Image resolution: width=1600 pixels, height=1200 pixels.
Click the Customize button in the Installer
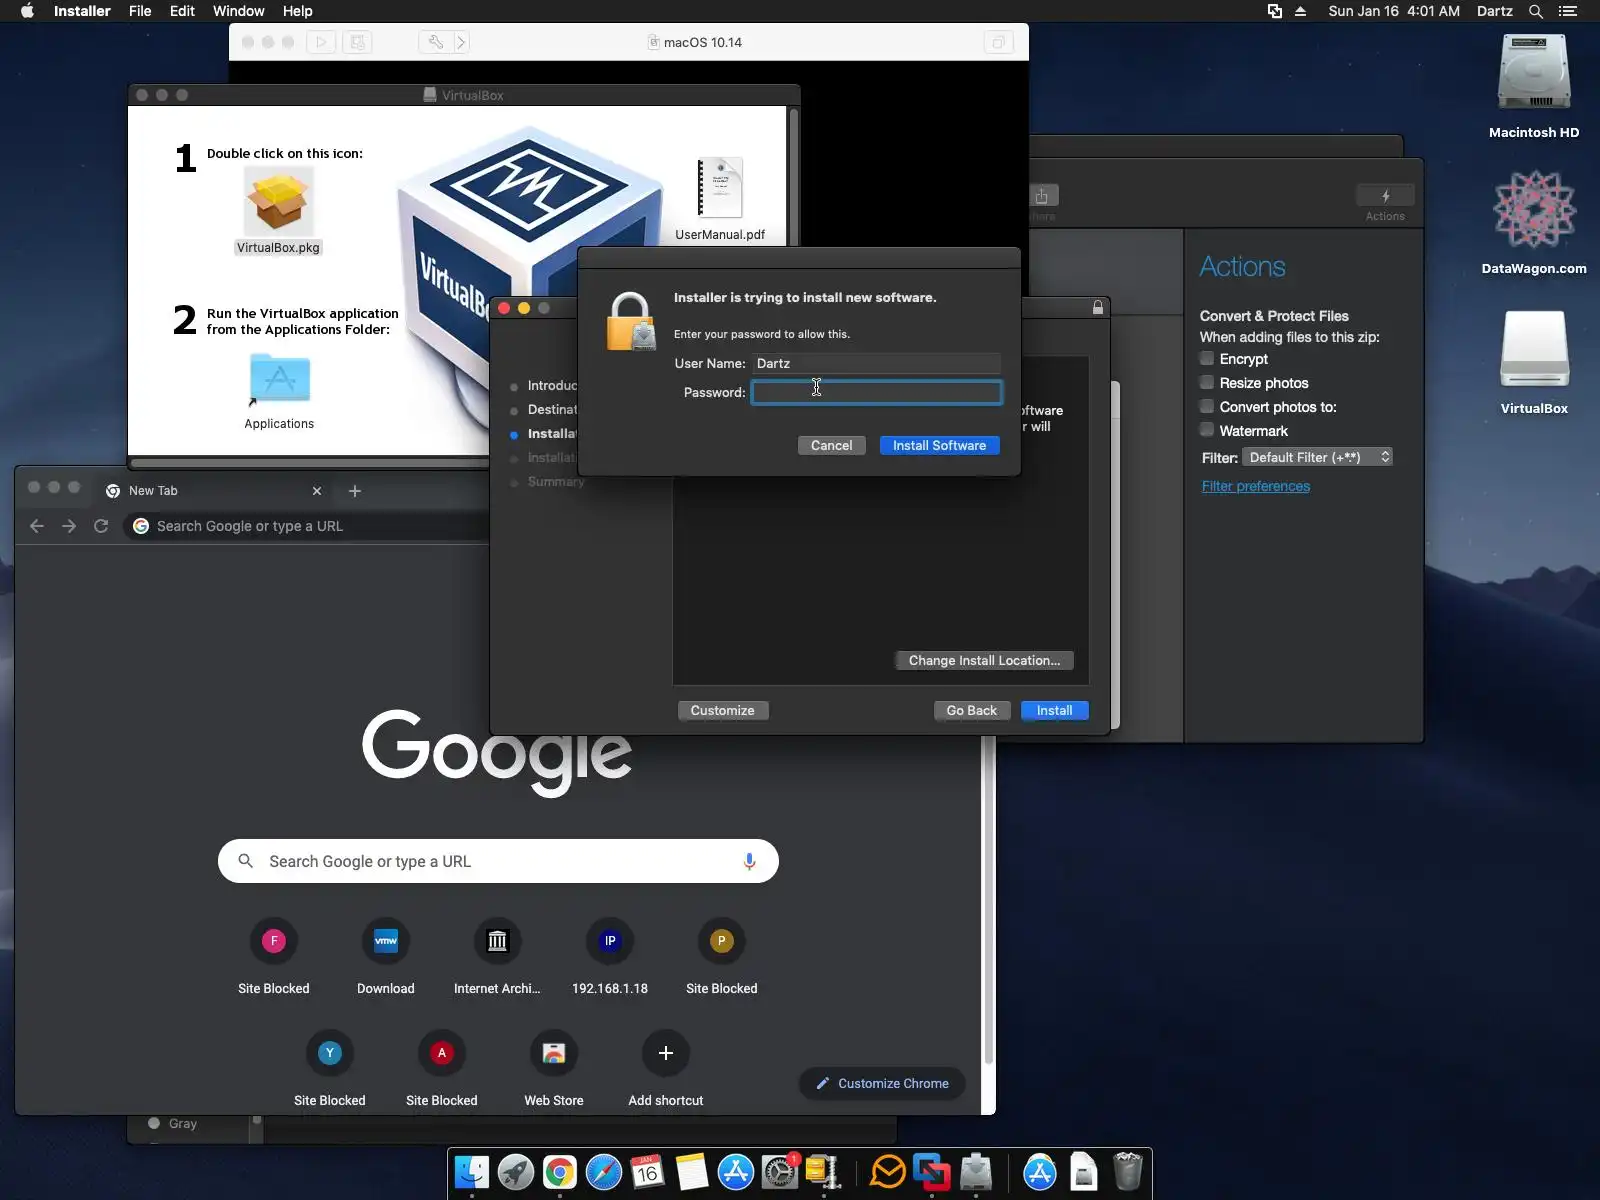(x=722, y=710)
